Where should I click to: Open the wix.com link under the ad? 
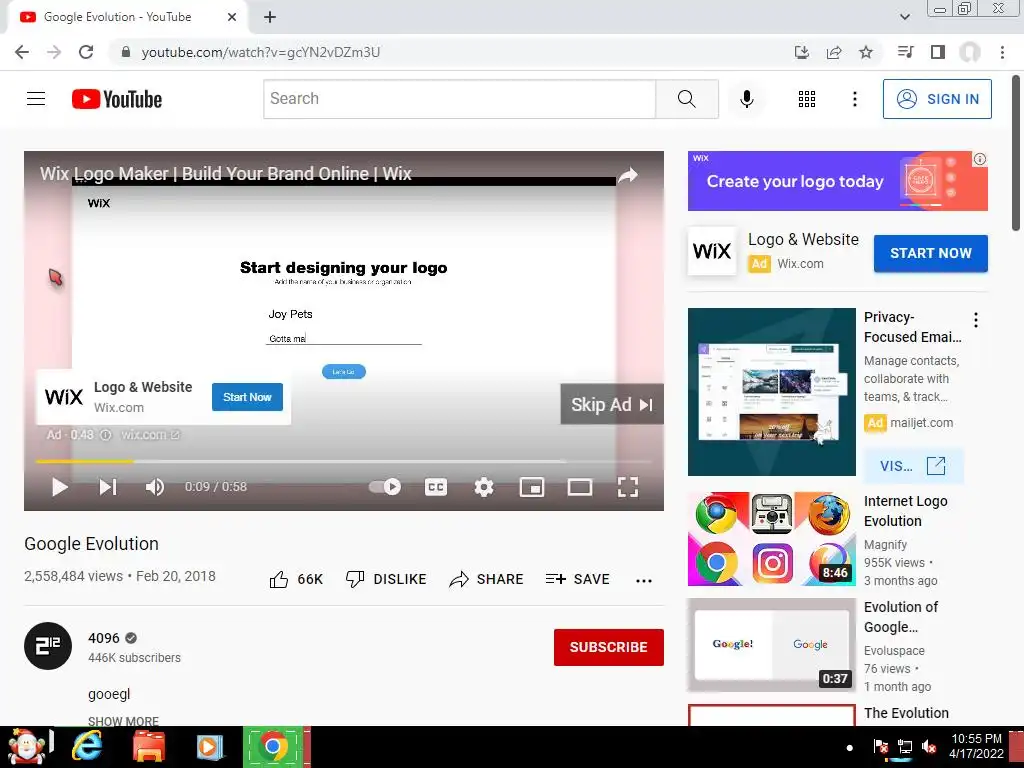(150, 435)
